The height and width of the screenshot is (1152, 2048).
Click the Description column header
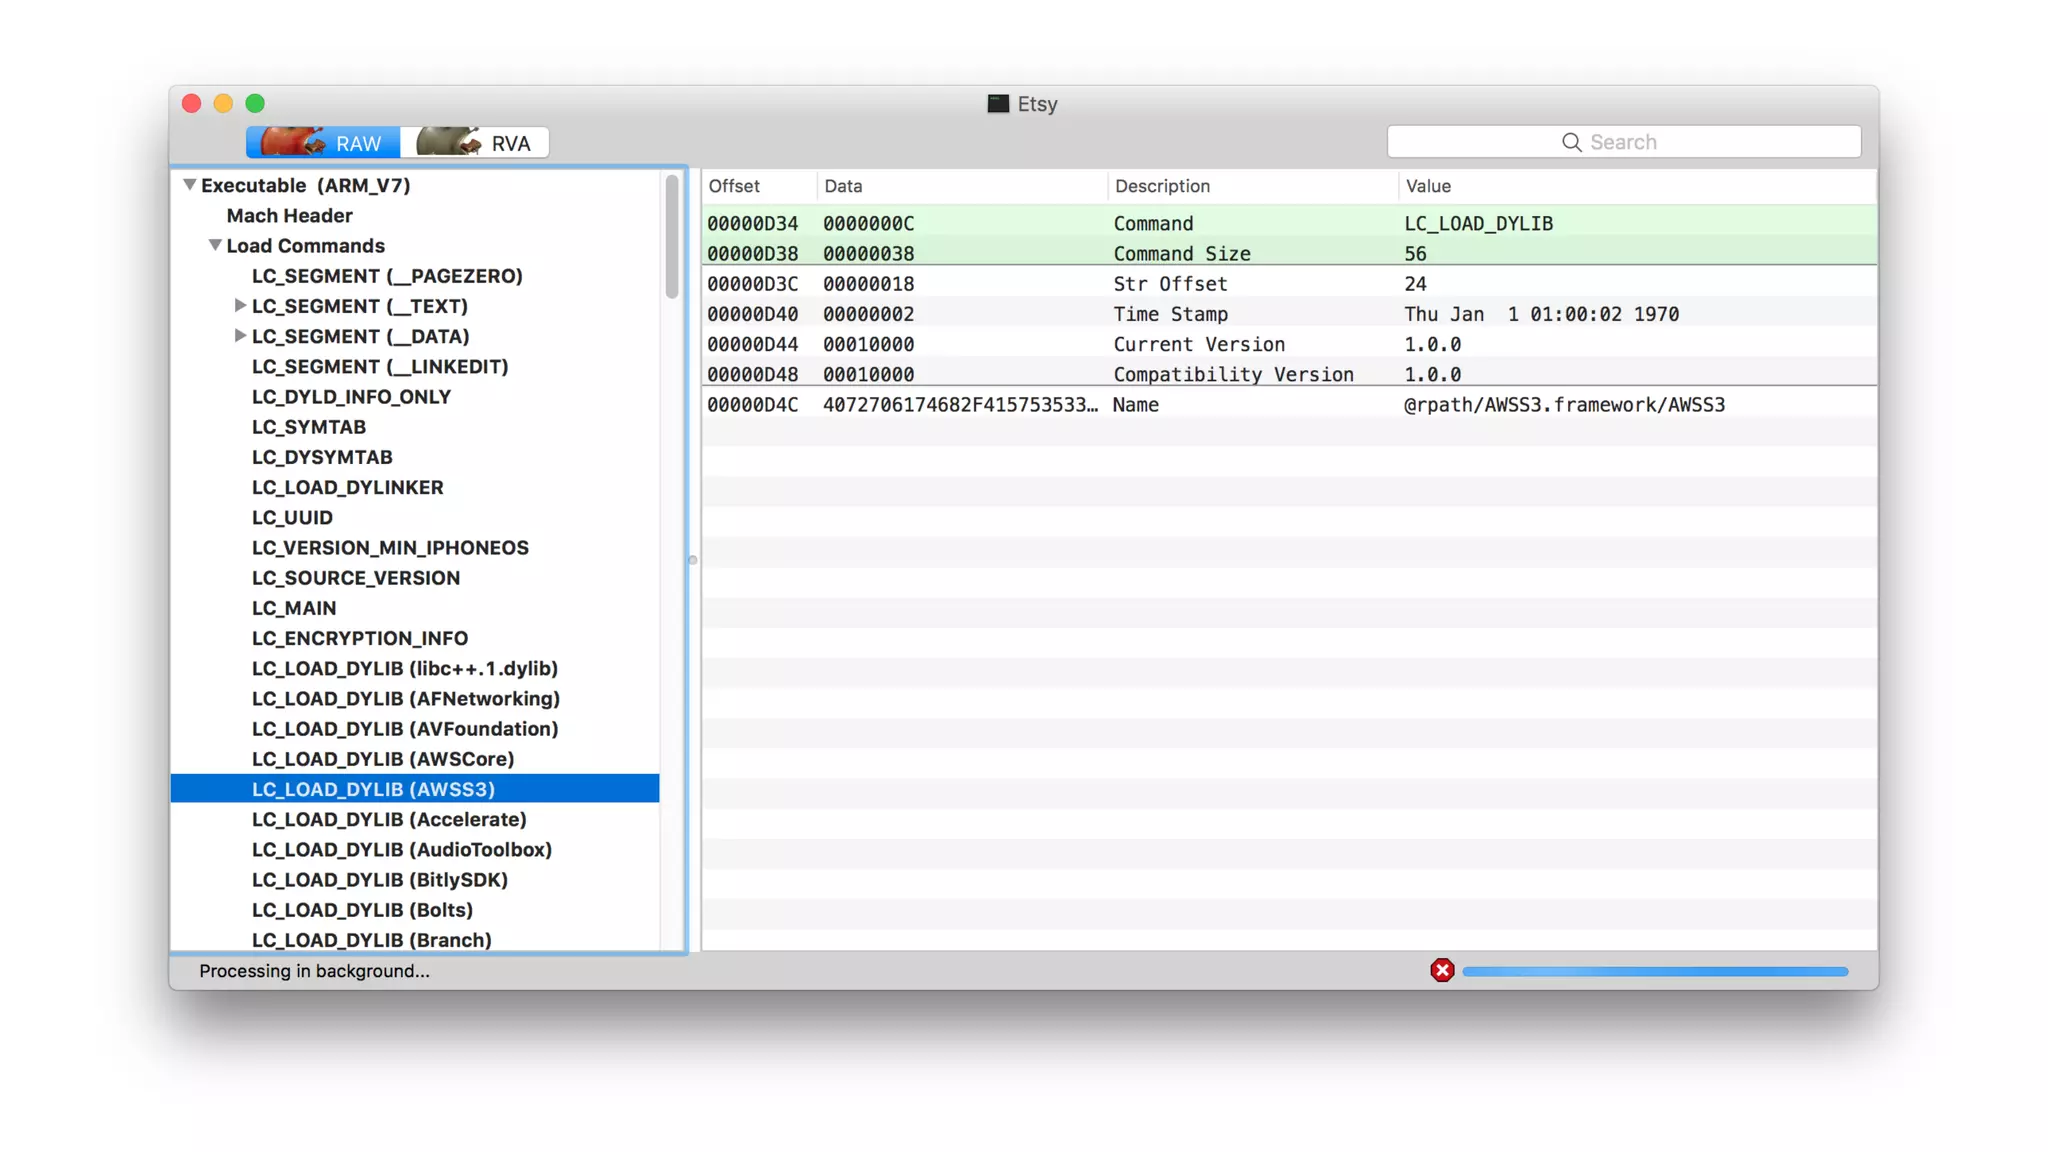click(1162, 186)
